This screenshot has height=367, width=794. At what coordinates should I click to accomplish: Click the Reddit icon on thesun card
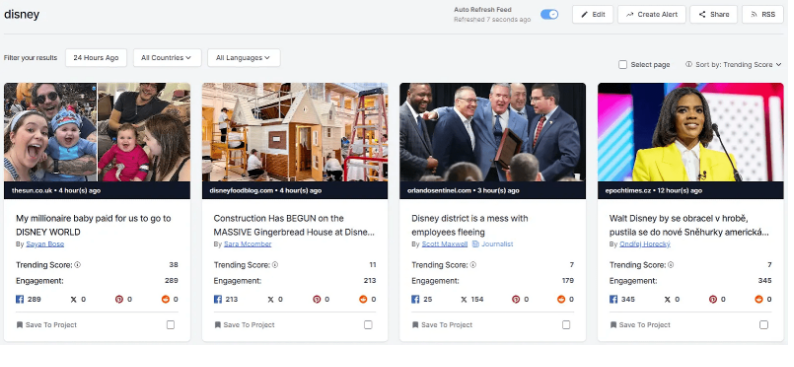point(165,299)
